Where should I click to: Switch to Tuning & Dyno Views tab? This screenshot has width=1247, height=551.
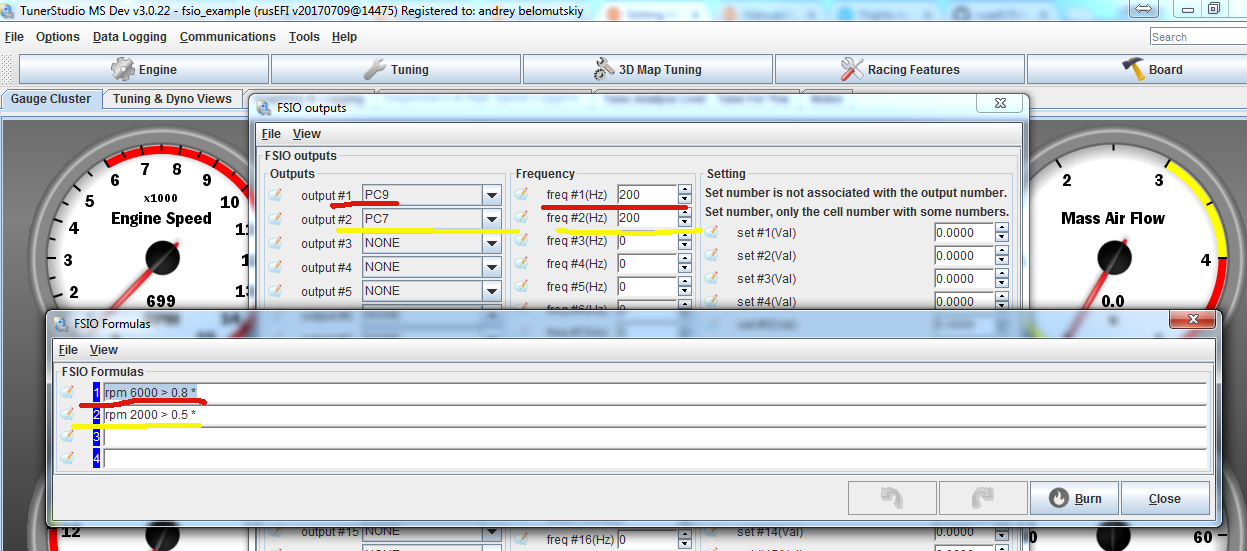pos(172,99)
